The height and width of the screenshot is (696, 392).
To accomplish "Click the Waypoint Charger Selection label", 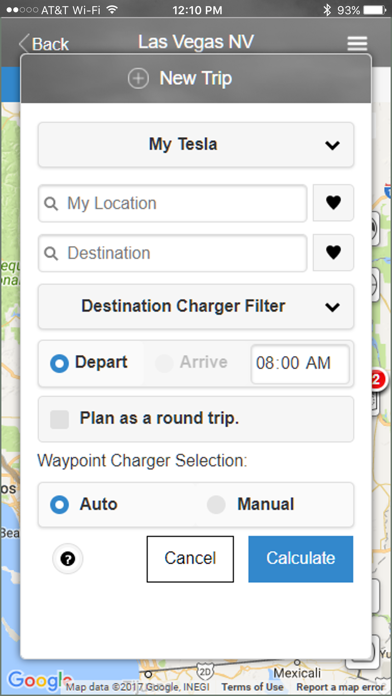I will (x=142, y=461).
